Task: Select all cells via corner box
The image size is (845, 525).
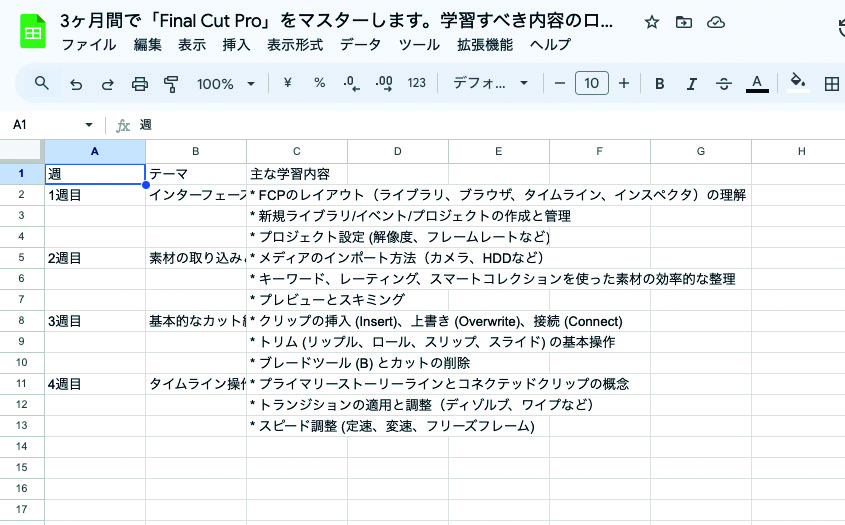Action: [x=22, y=150]
